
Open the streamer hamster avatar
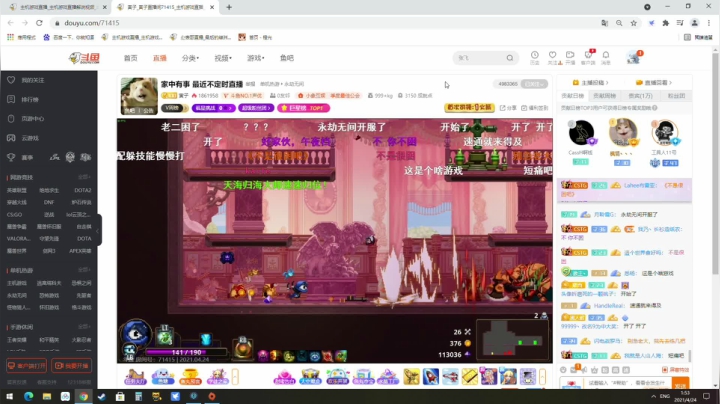tap(139, 96)
